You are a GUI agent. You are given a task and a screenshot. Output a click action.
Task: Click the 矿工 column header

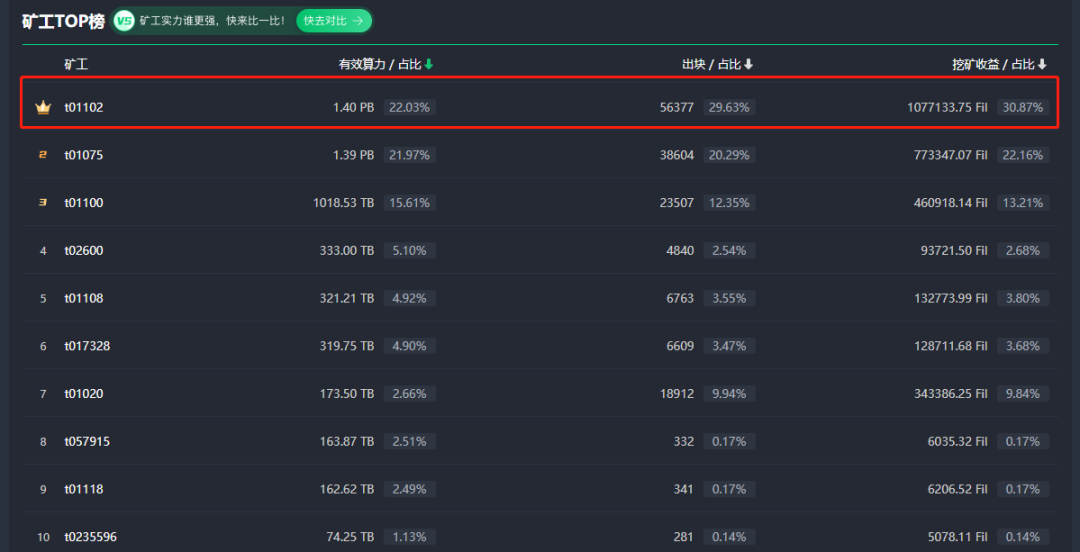tap(76, 65)
